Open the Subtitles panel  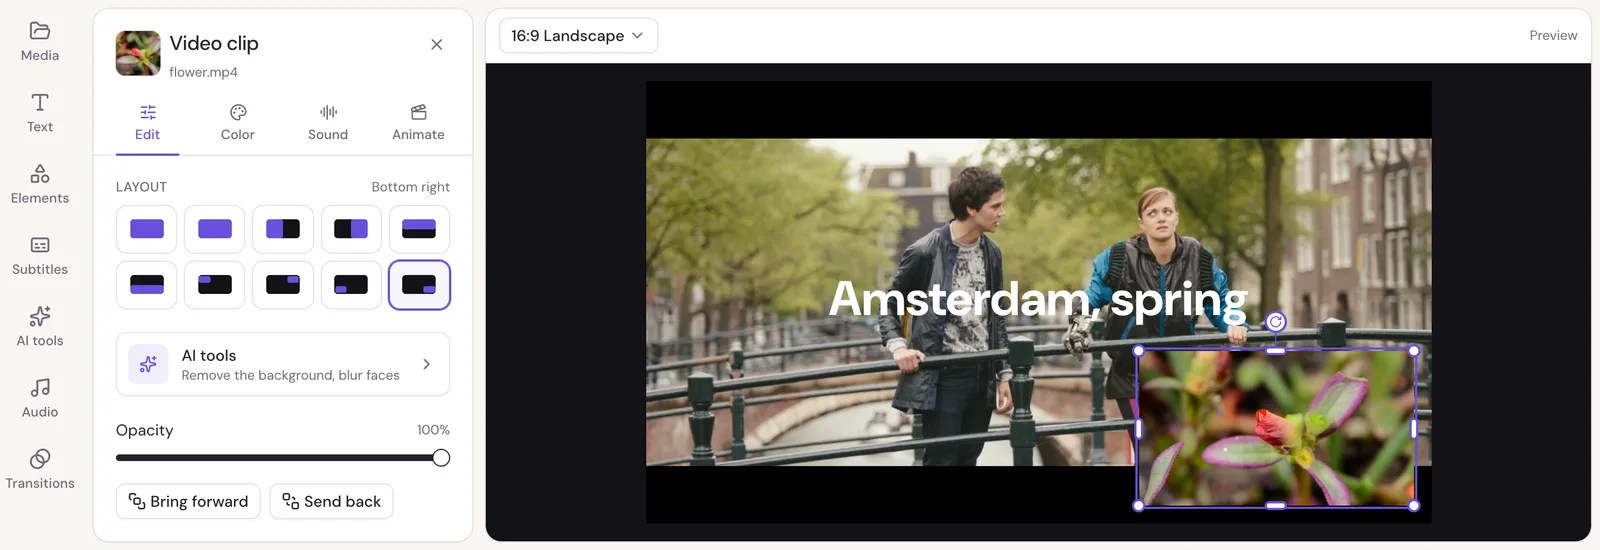[40, 256]
